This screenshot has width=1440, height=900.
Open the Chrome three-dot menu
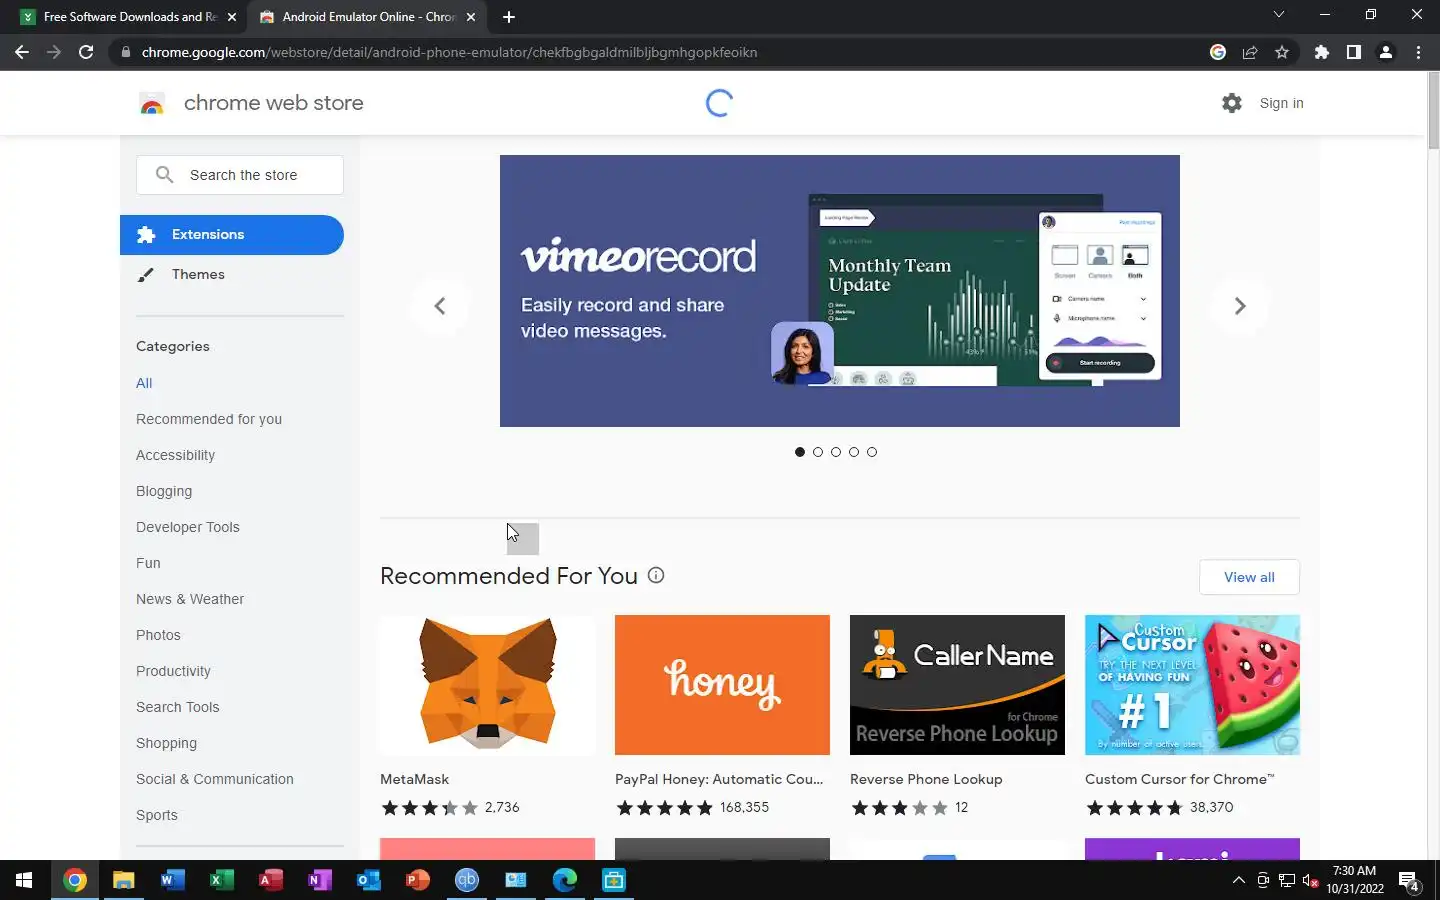[x=1418, y=52]
